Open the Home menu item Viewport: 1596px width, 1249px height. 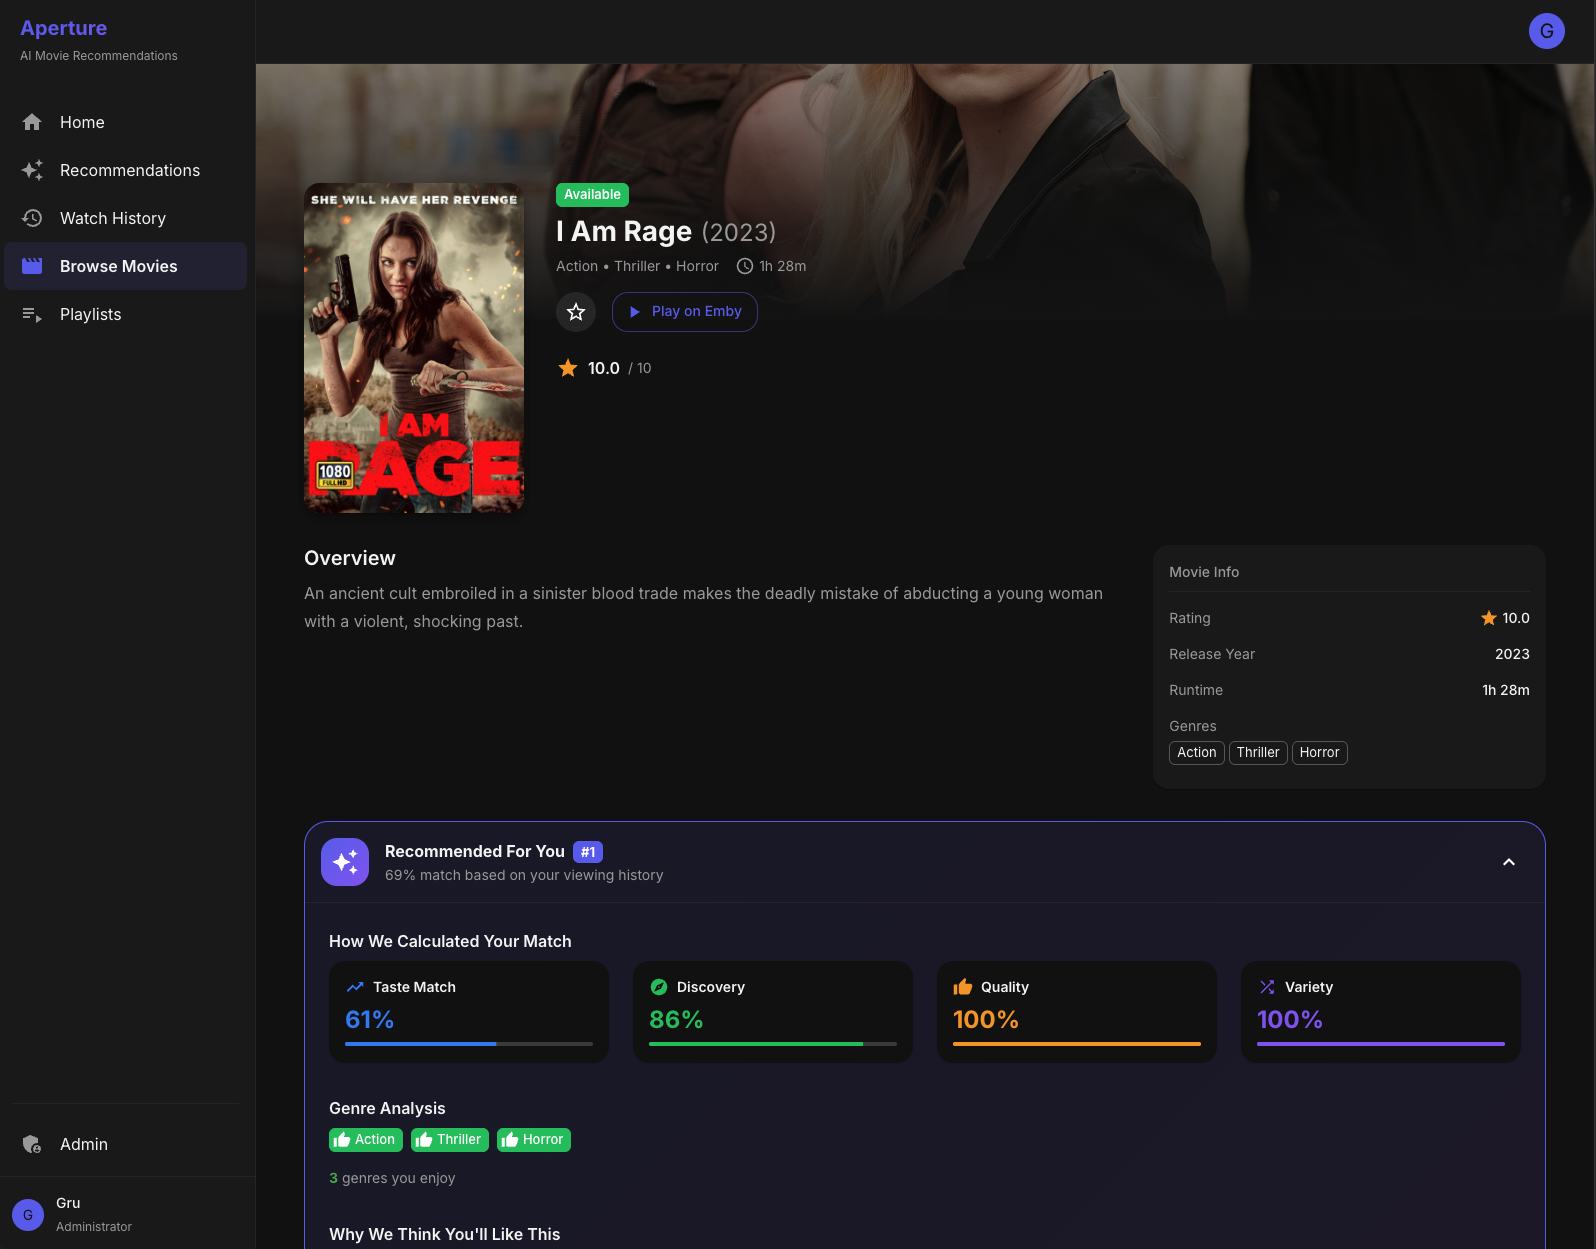126,122
